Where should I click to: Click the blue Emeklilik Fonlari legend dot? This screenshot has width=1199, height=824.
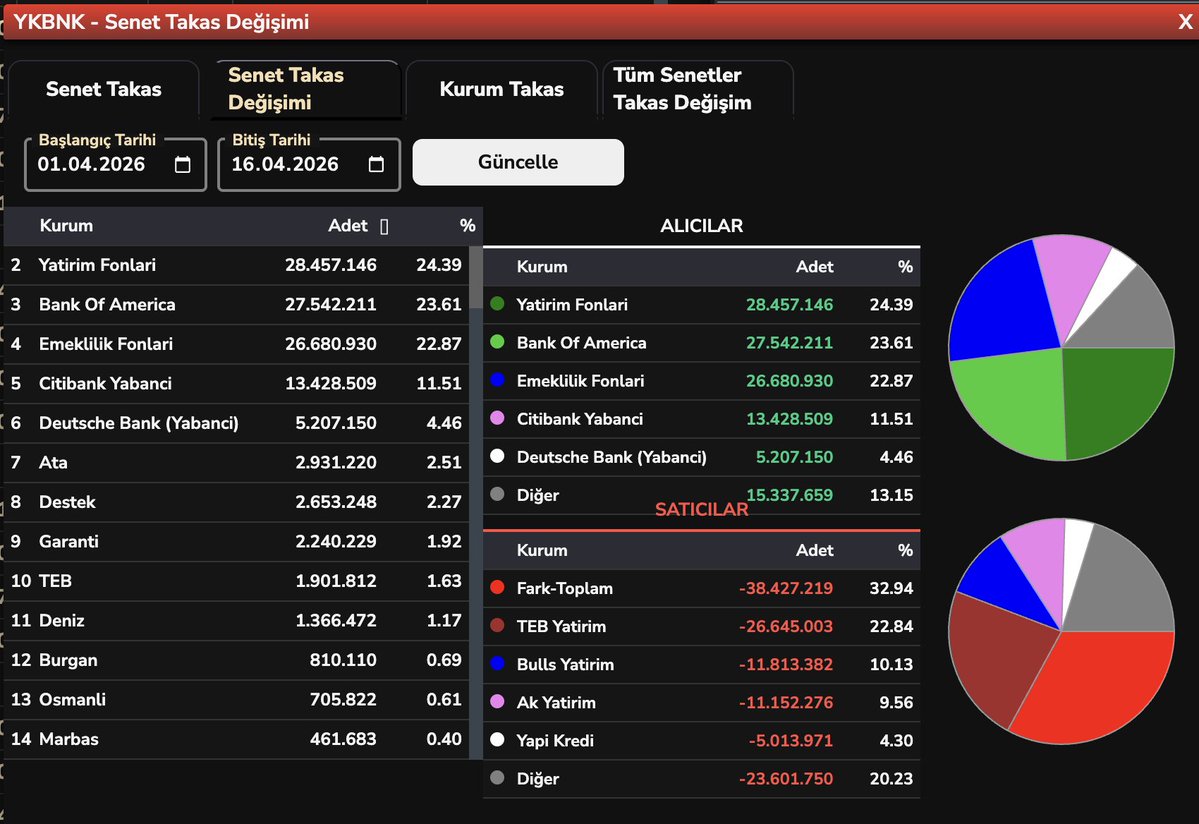coord(497,380)
